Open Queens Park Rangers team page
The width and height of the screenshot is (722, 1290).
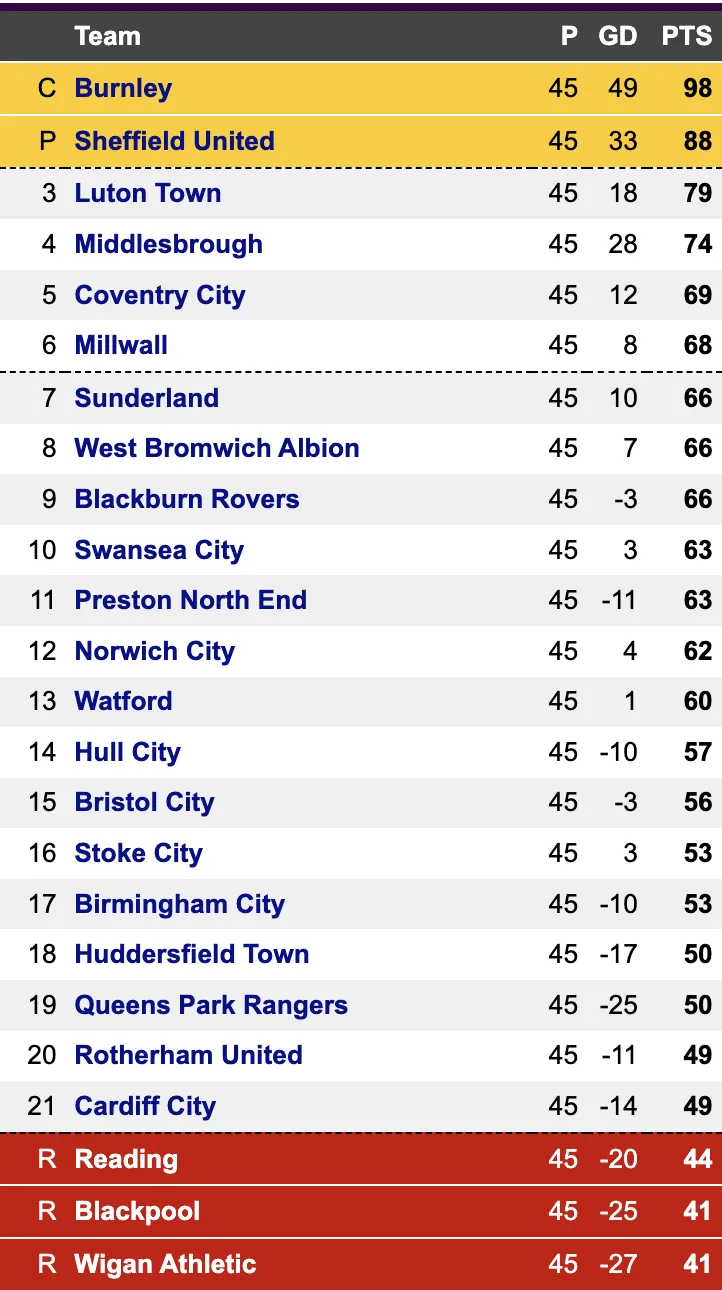tap(211, 1005)
